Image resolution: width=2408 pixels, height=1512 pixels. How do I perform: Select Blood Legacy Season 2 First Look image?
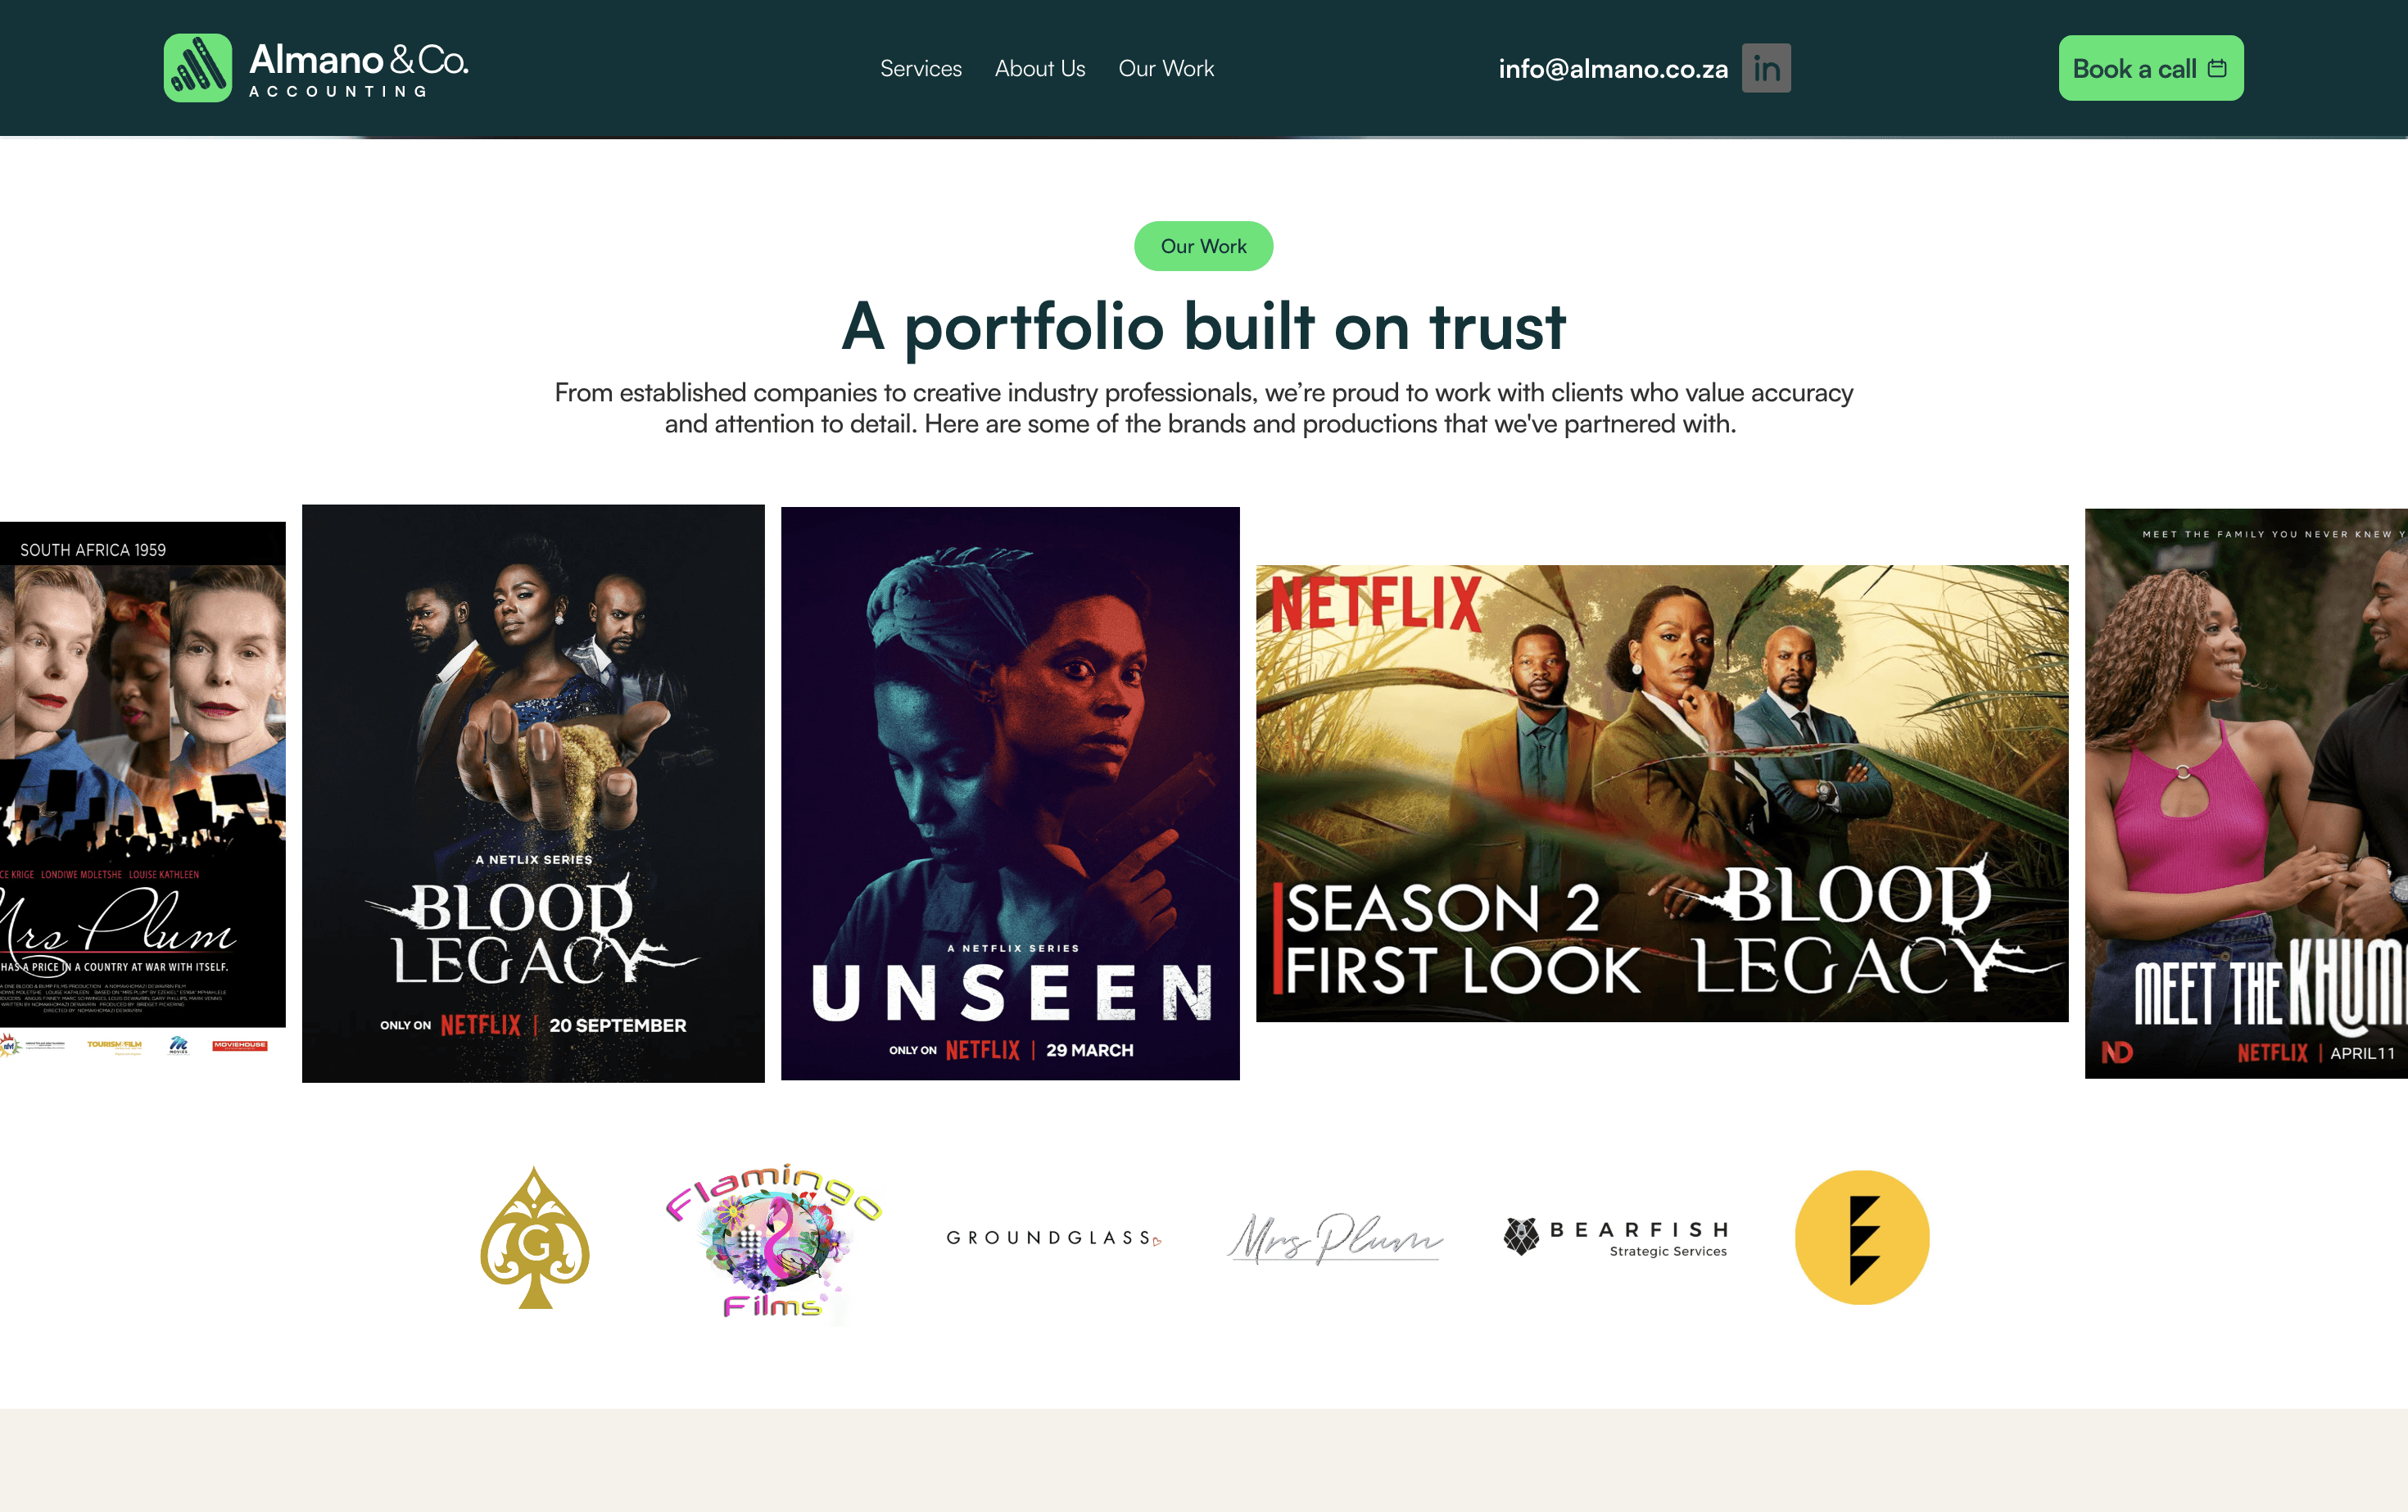click(x=1662, y=793)
